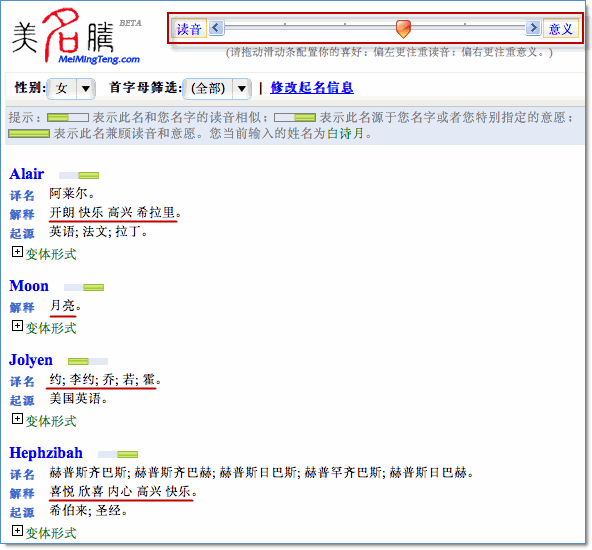Open the 修改起名信息 link
The height and width of the screenshot is (550, 592).
[312, 88]
